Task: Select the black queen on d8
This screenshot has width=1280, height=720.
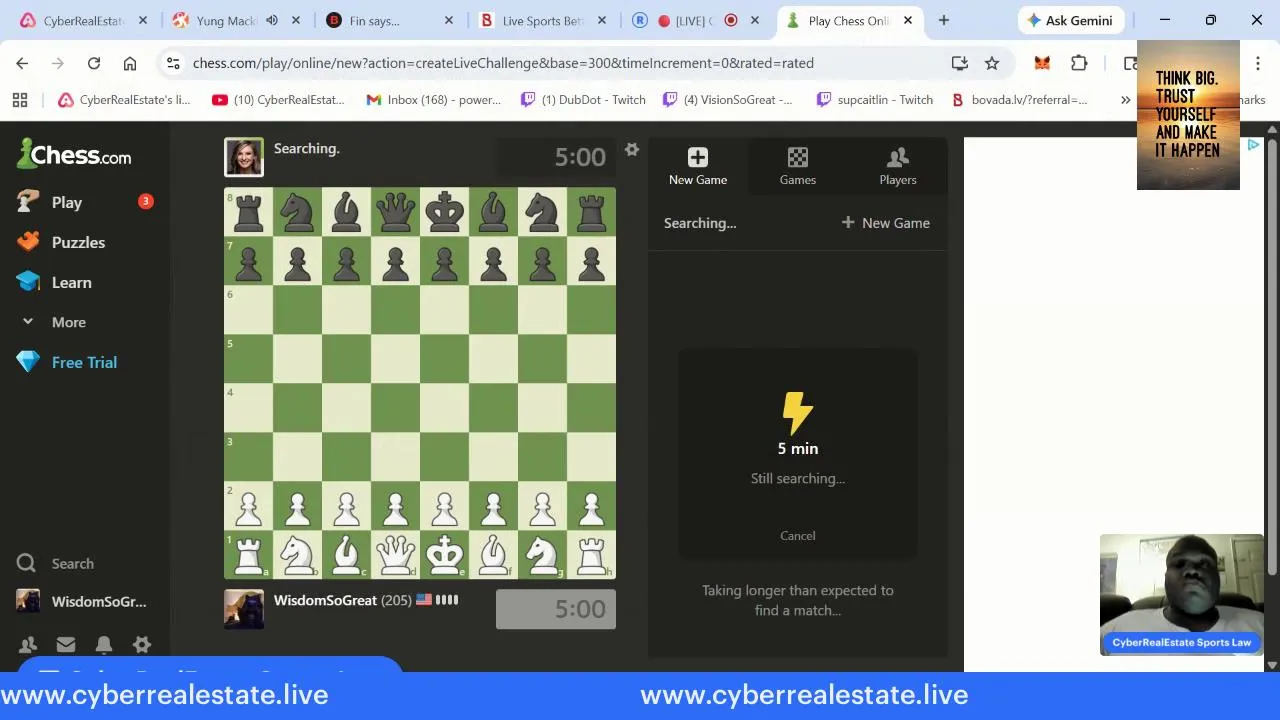Action: click(395, 211)
